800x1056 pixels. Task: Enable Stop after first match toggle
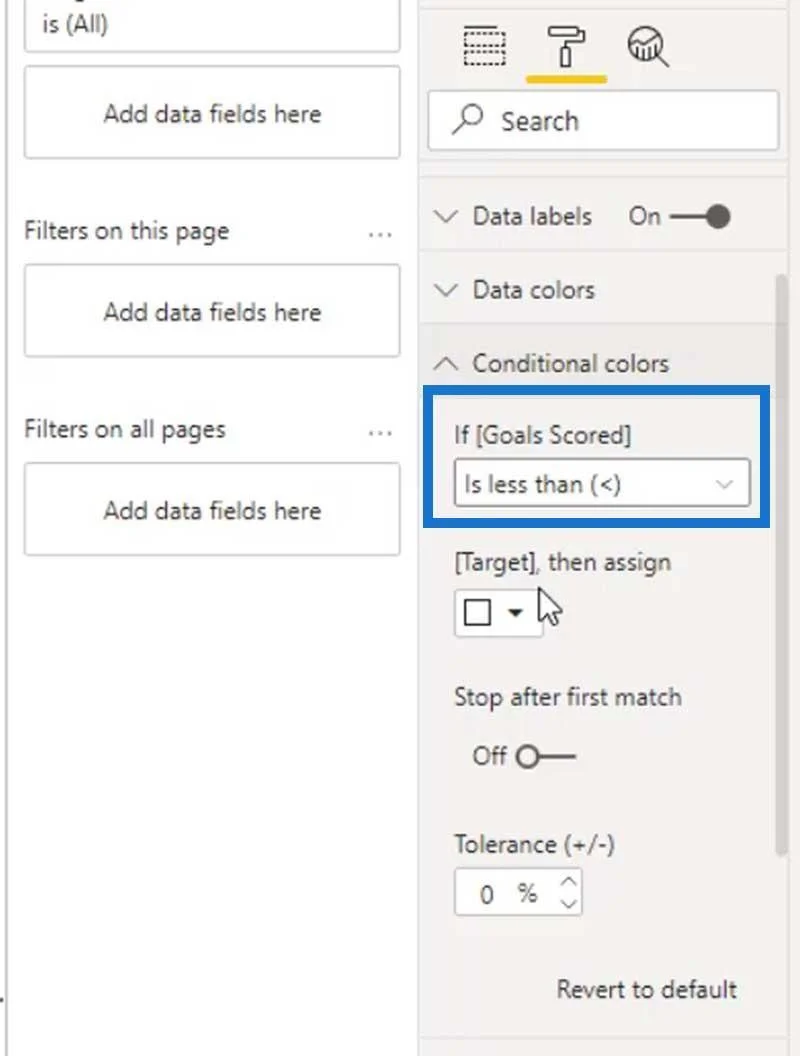pos(545,756)
